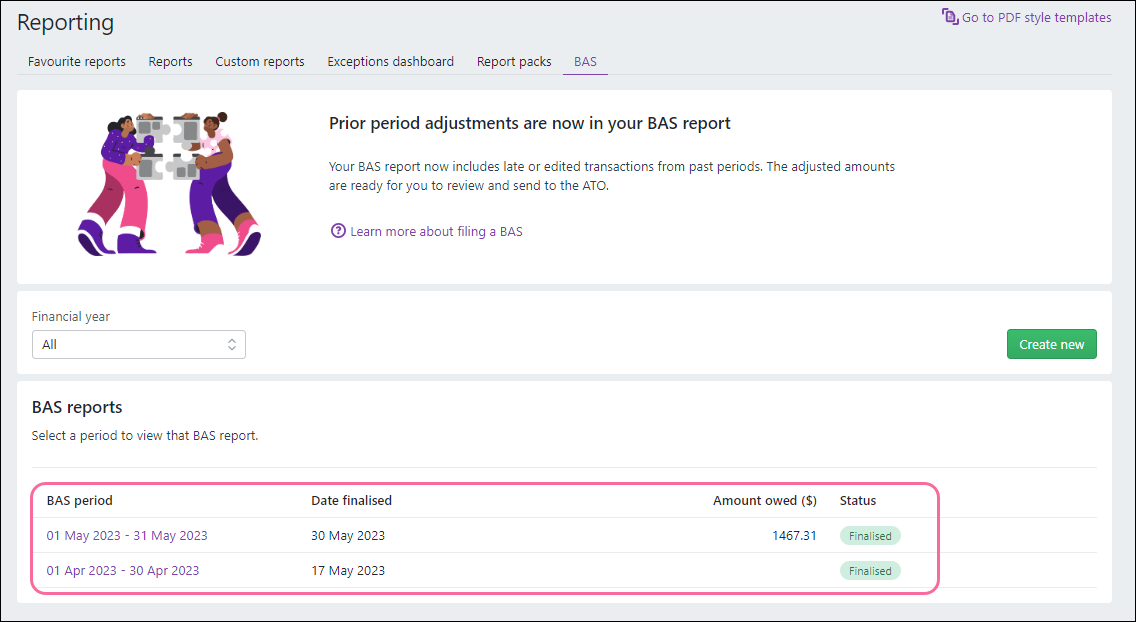Open the 01 May 2023 BAS period report

tap(127, 535)
